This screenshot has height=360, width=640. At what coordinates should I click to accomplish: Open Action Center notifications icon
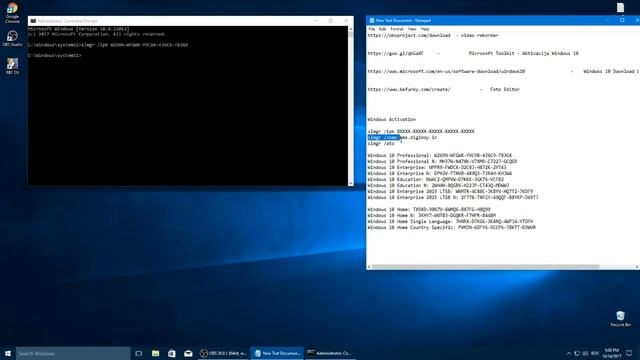point(629,353)
